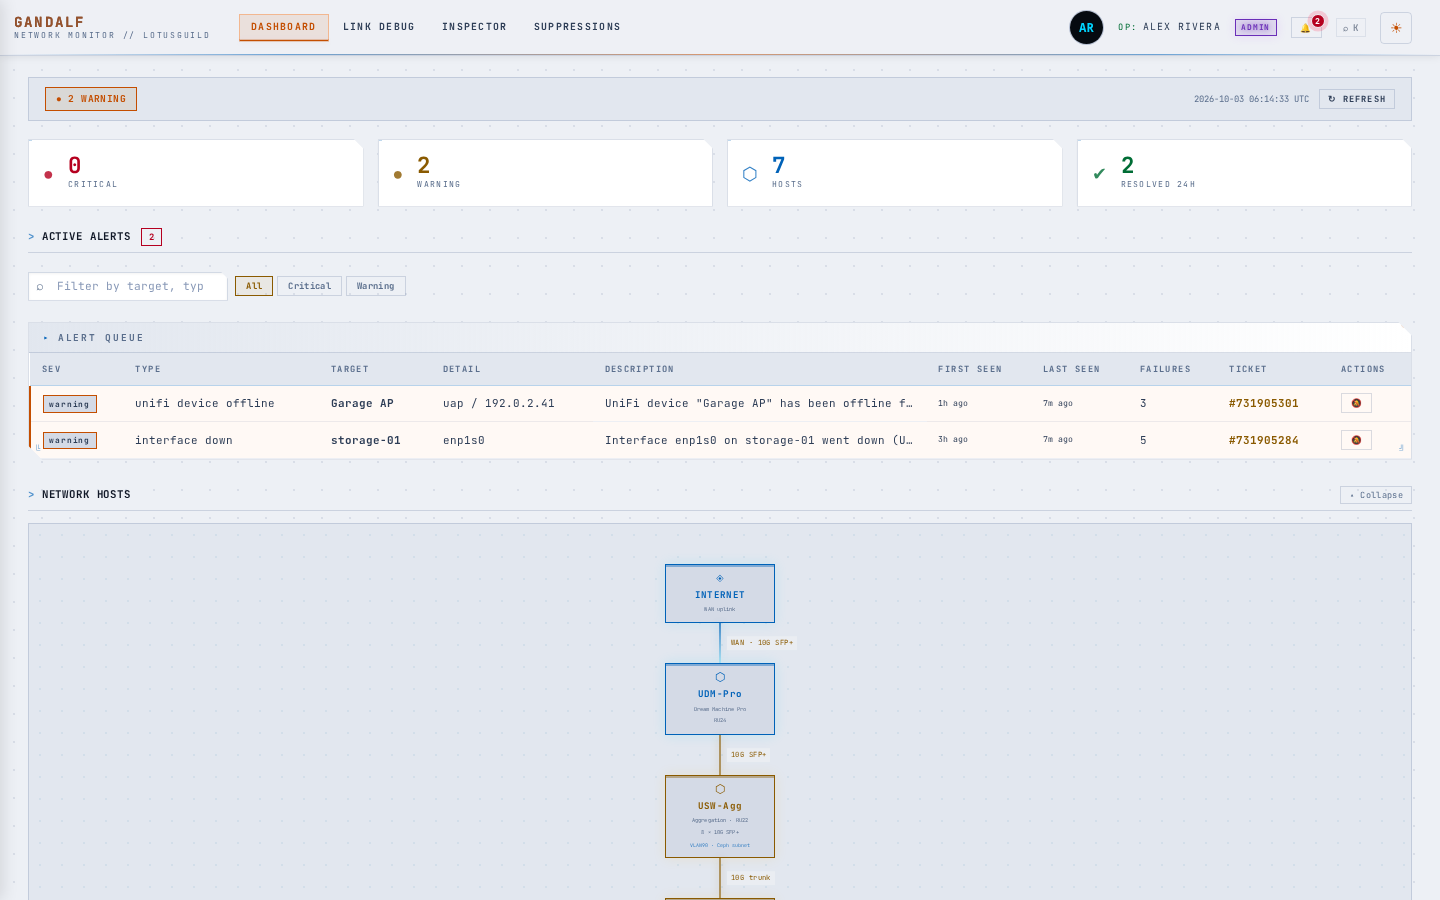Select the UDM-Pro host node

pos(720,699)
